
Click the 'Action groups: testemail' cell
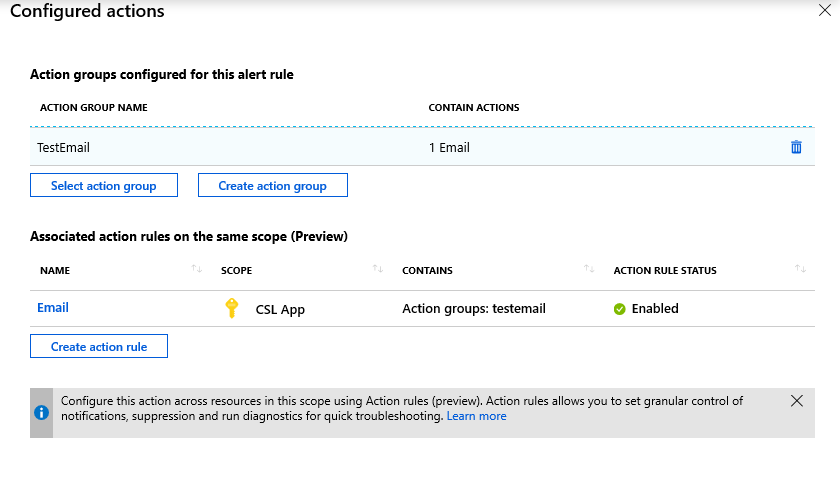tap(473, 309)
